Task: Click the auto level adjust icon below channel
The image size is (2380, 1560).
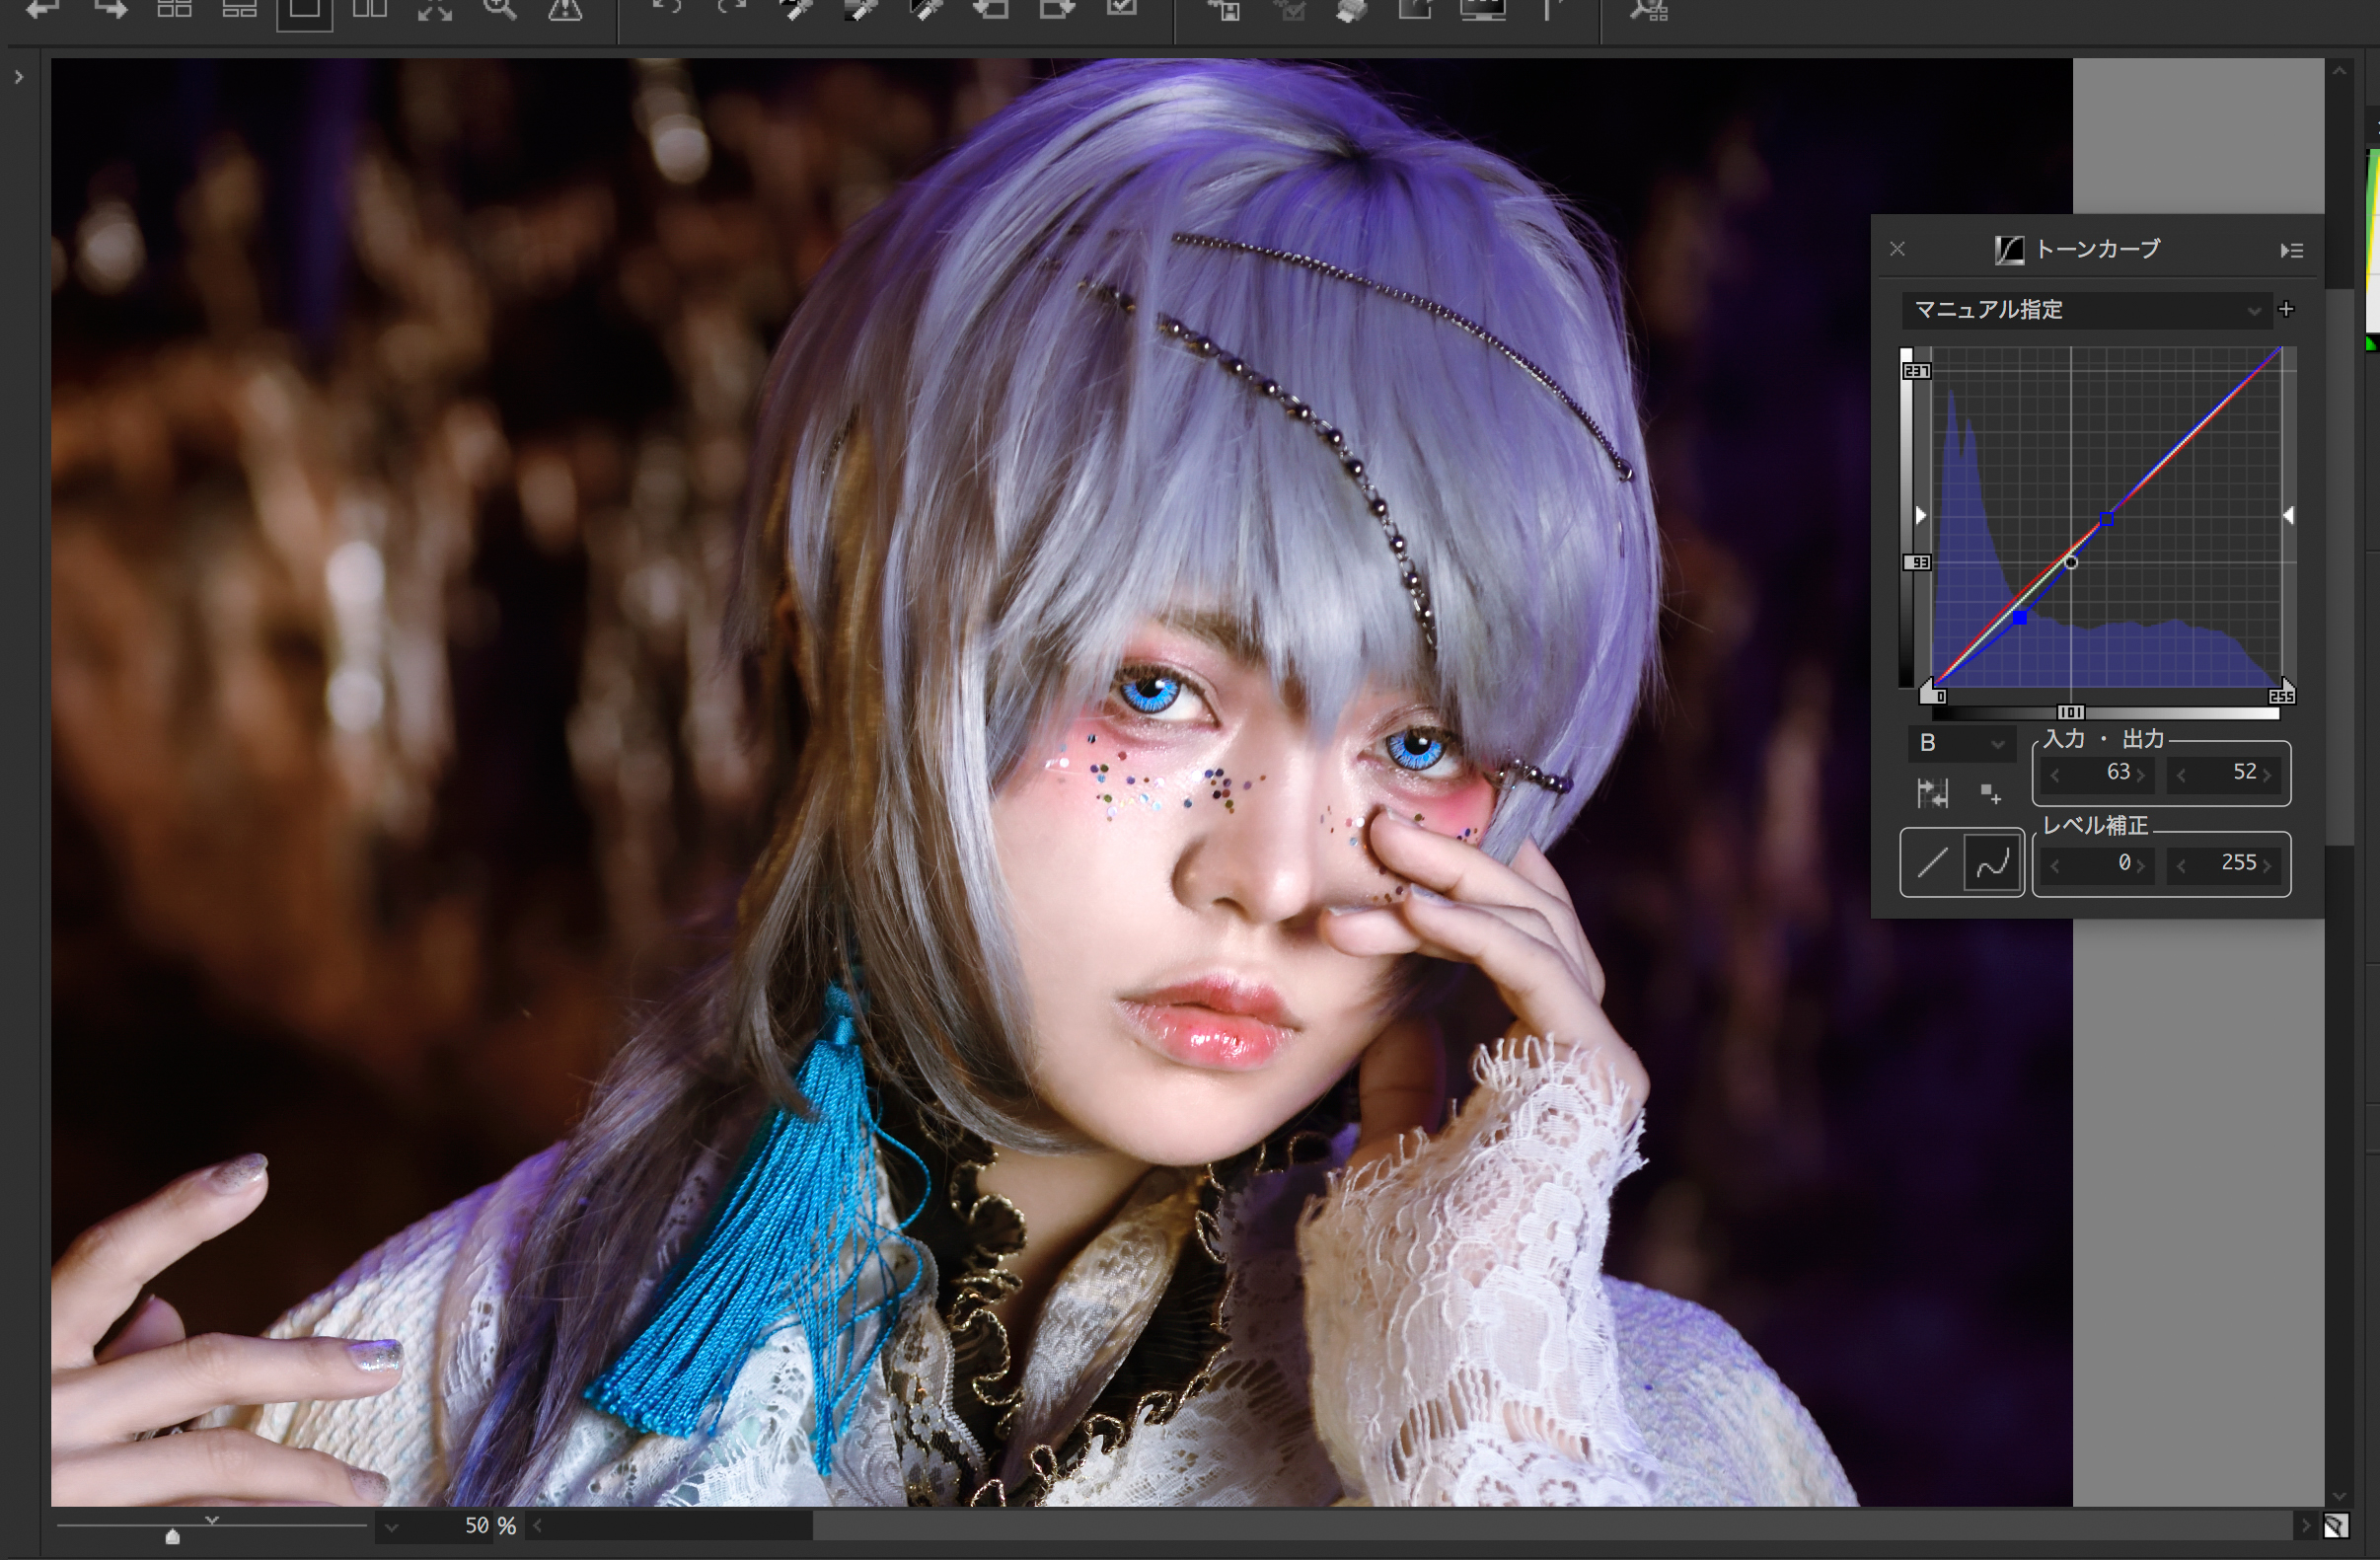Action: pyautogui.click(x=1932, y=795)
